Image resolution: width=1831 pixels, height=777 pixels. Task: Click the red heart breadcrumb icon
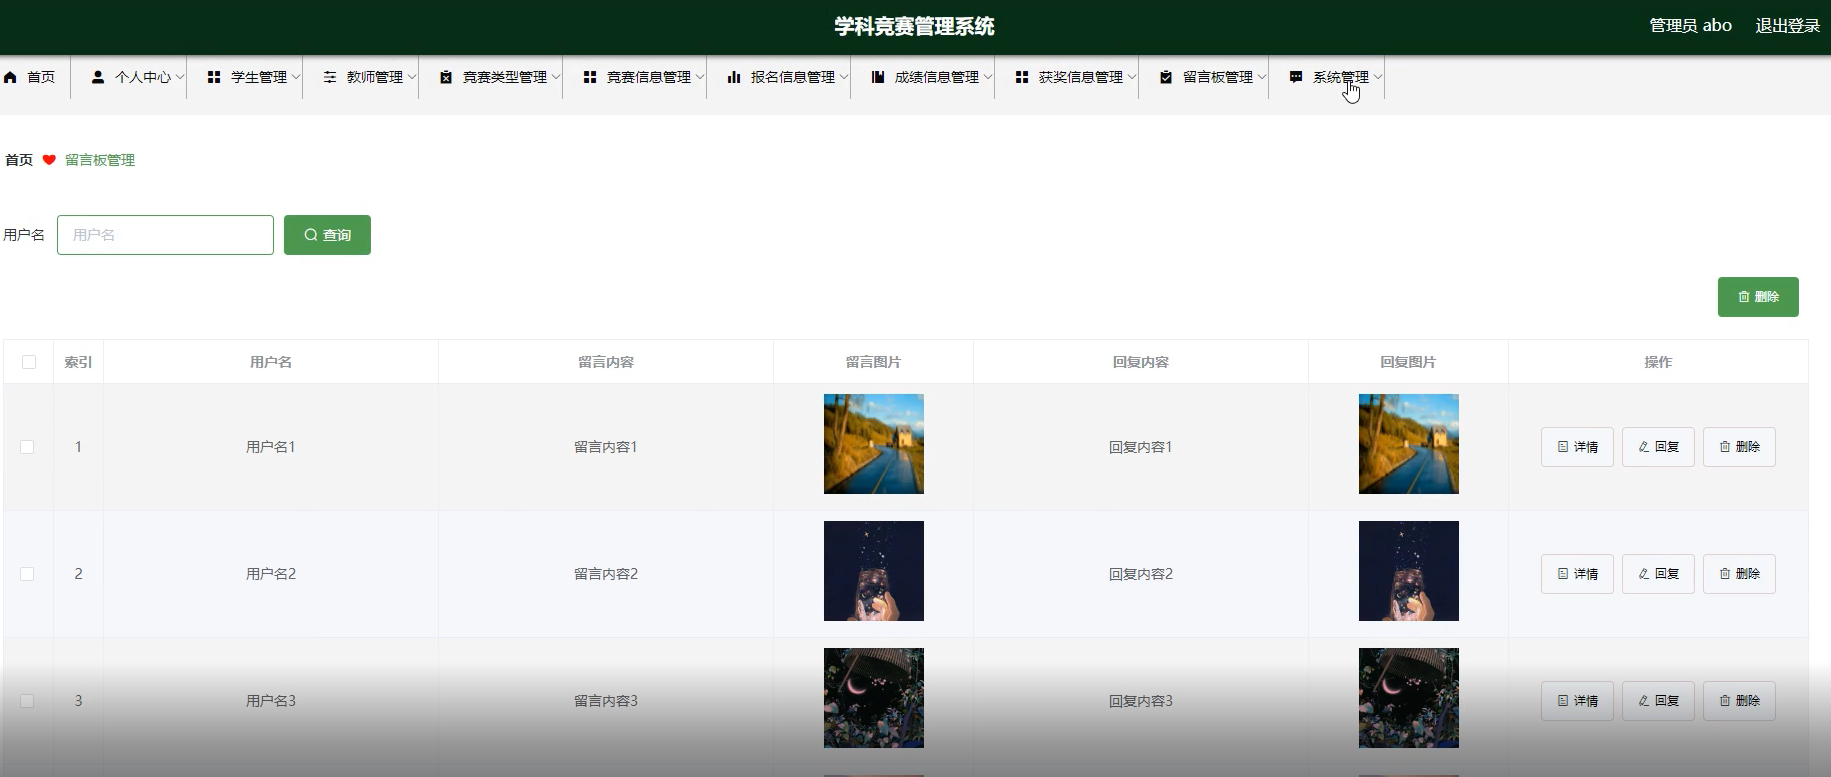click(49, 160)
